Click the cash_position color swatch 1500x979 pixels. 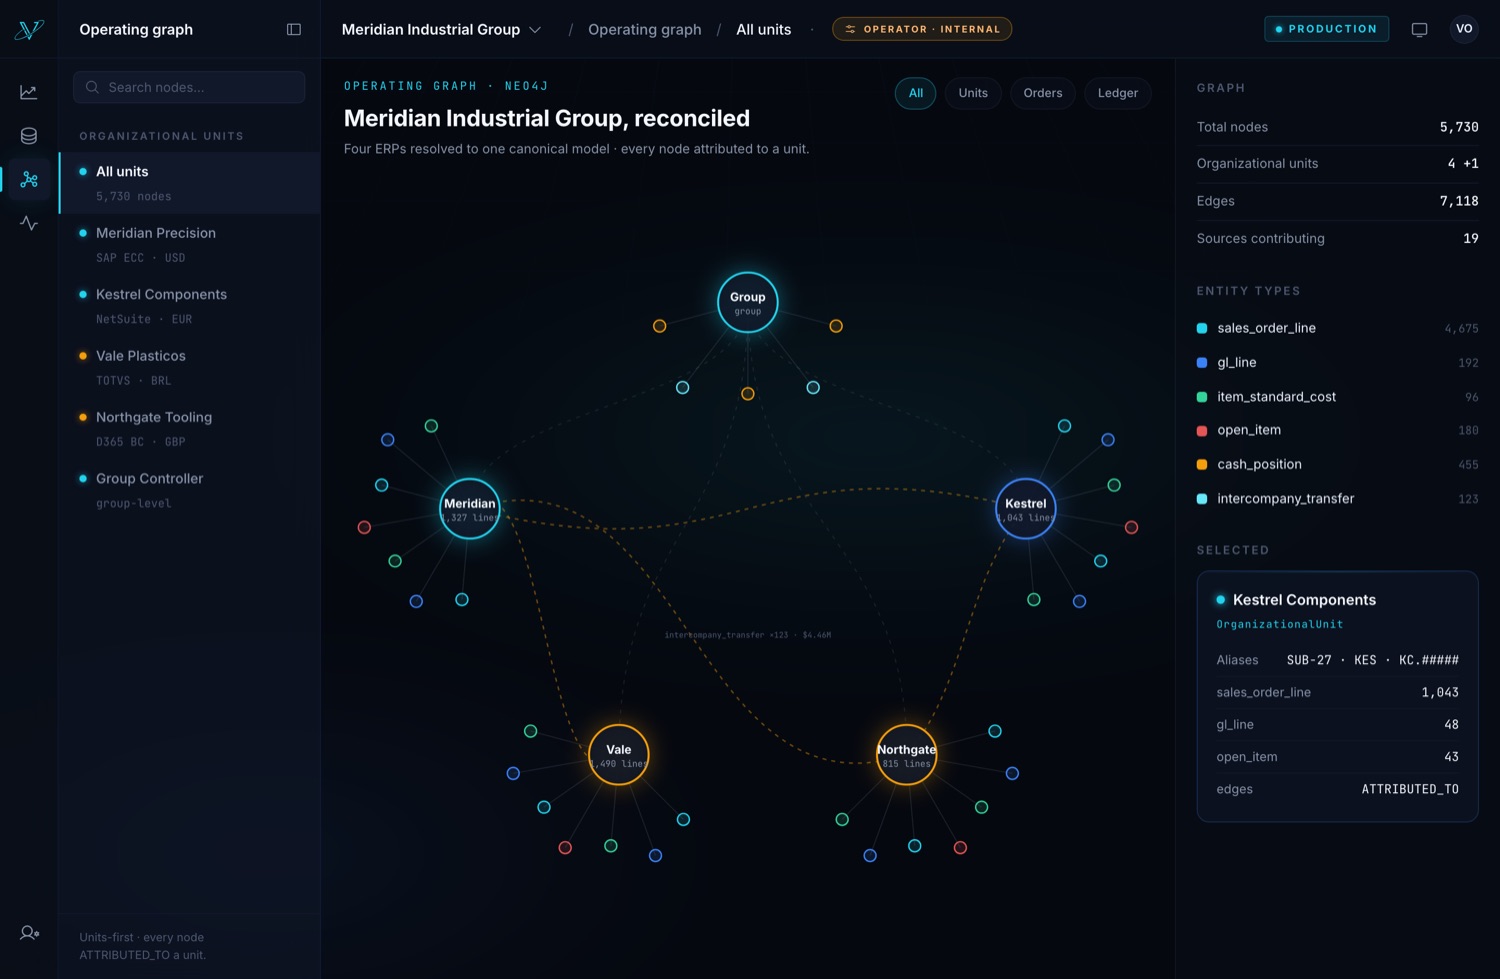coord(1202,464)
